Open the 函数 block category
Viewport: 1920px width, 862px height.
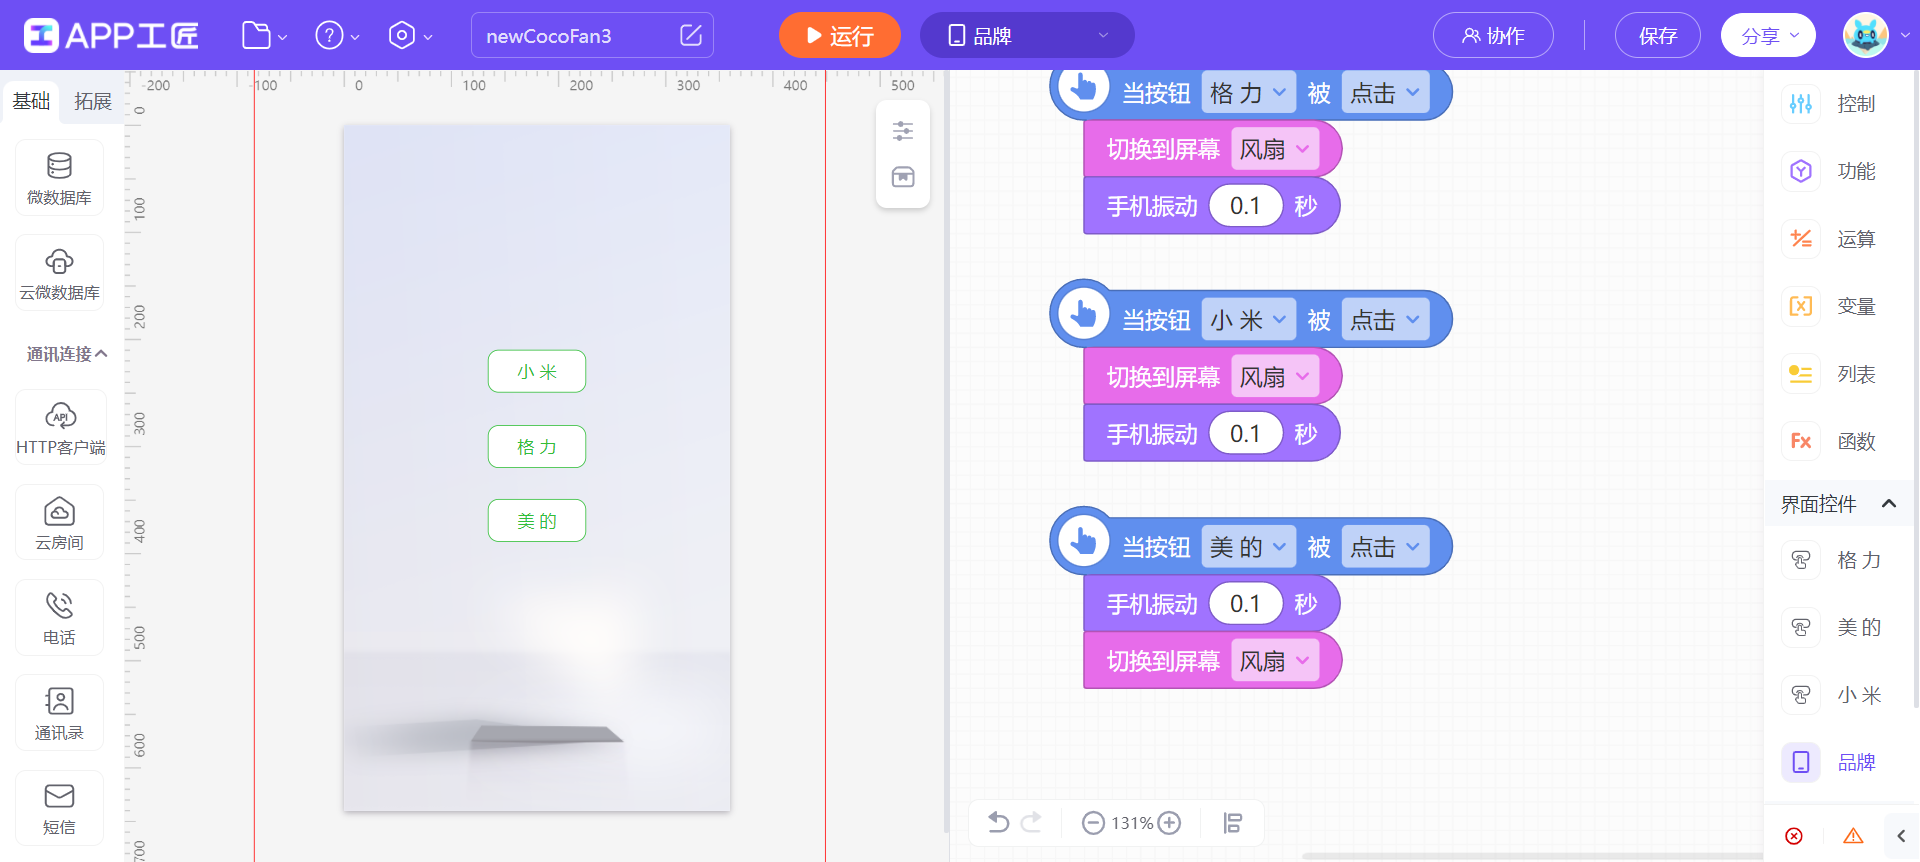[x=1832, y=441]
